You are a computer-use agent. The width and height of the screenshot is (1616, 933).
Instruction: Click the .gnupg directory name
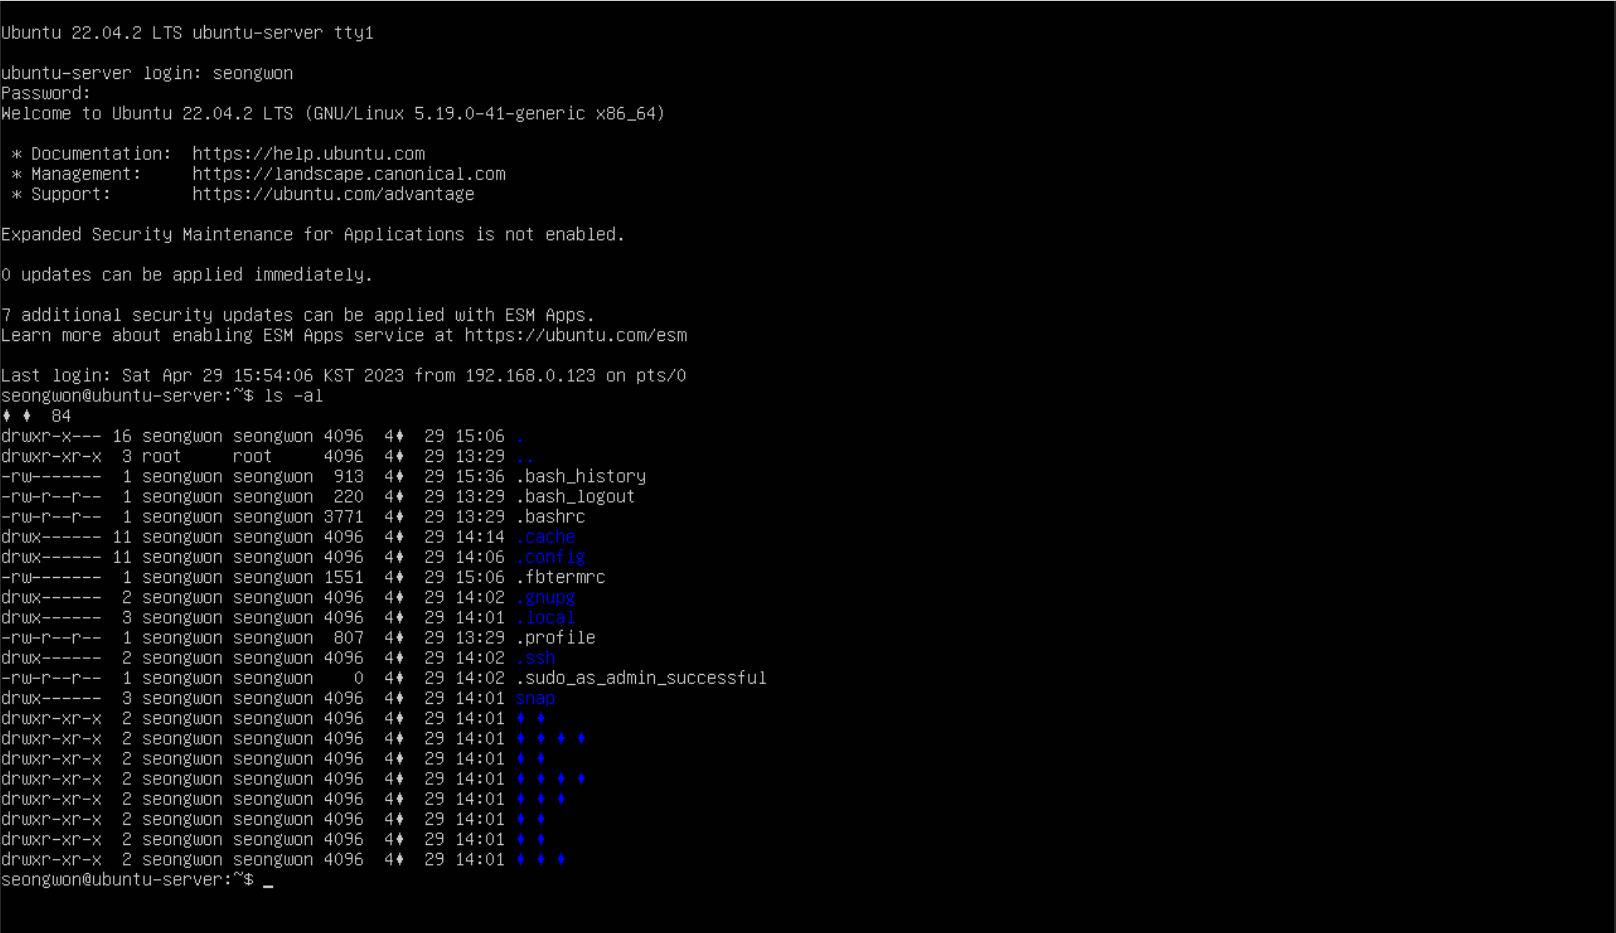click(546, 597)
